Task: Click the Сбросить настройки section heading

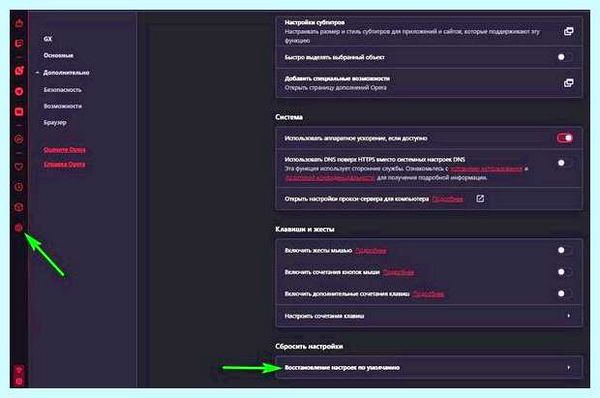Action: [309, 346]
